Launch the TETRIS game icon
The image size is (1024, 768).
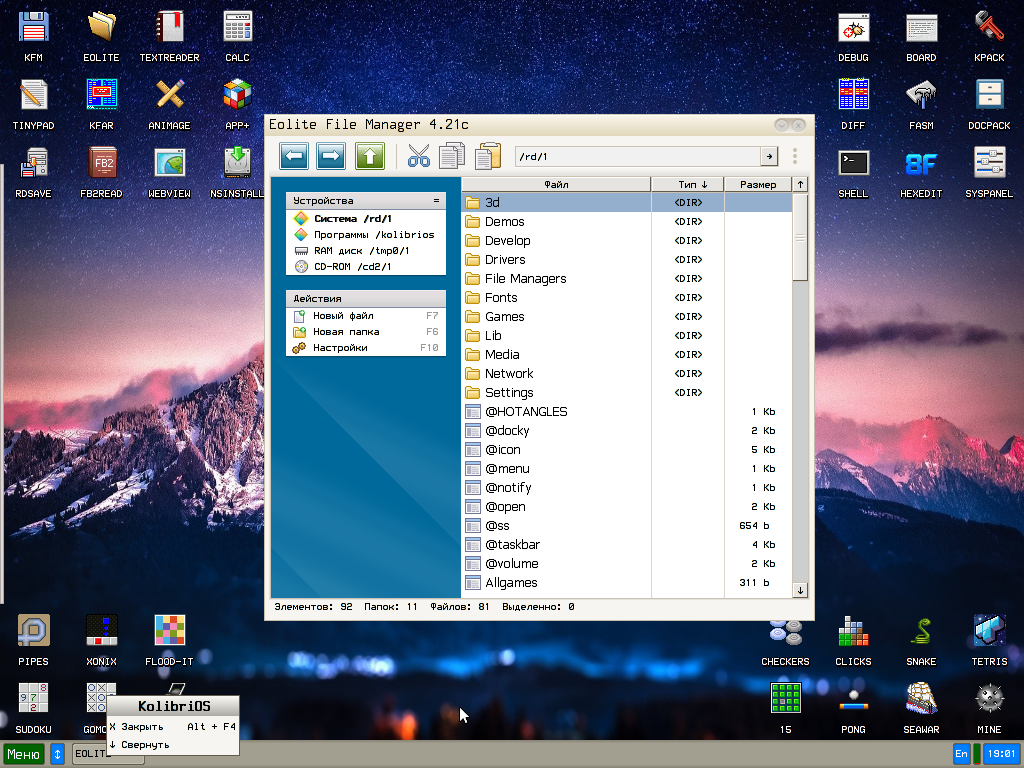tap(989, 633)
